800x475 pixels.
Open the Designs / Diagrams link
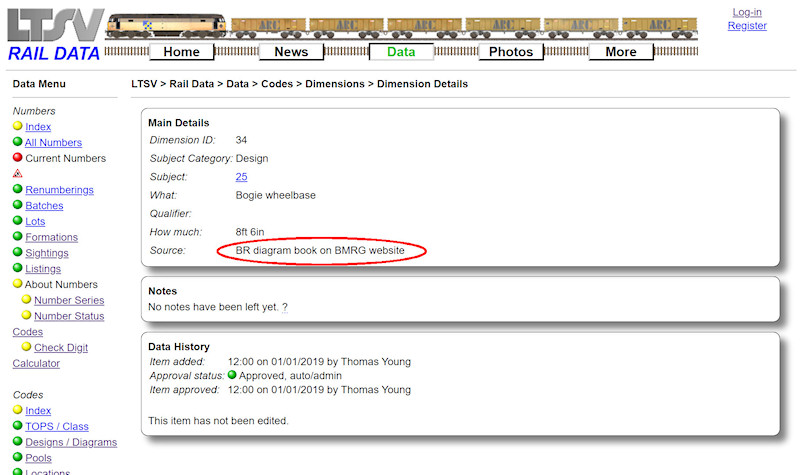tap(71, 442)
